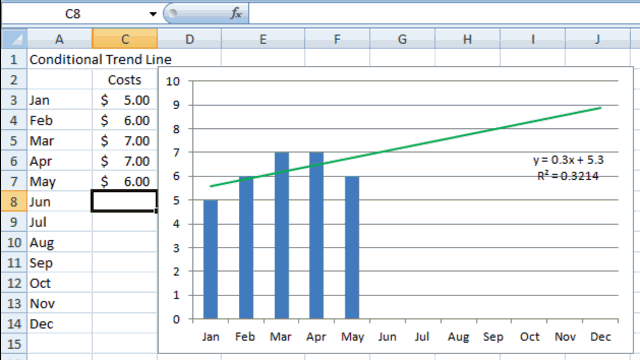Select column G header
This screenshot has width=640, height=360.
point(402,39)
